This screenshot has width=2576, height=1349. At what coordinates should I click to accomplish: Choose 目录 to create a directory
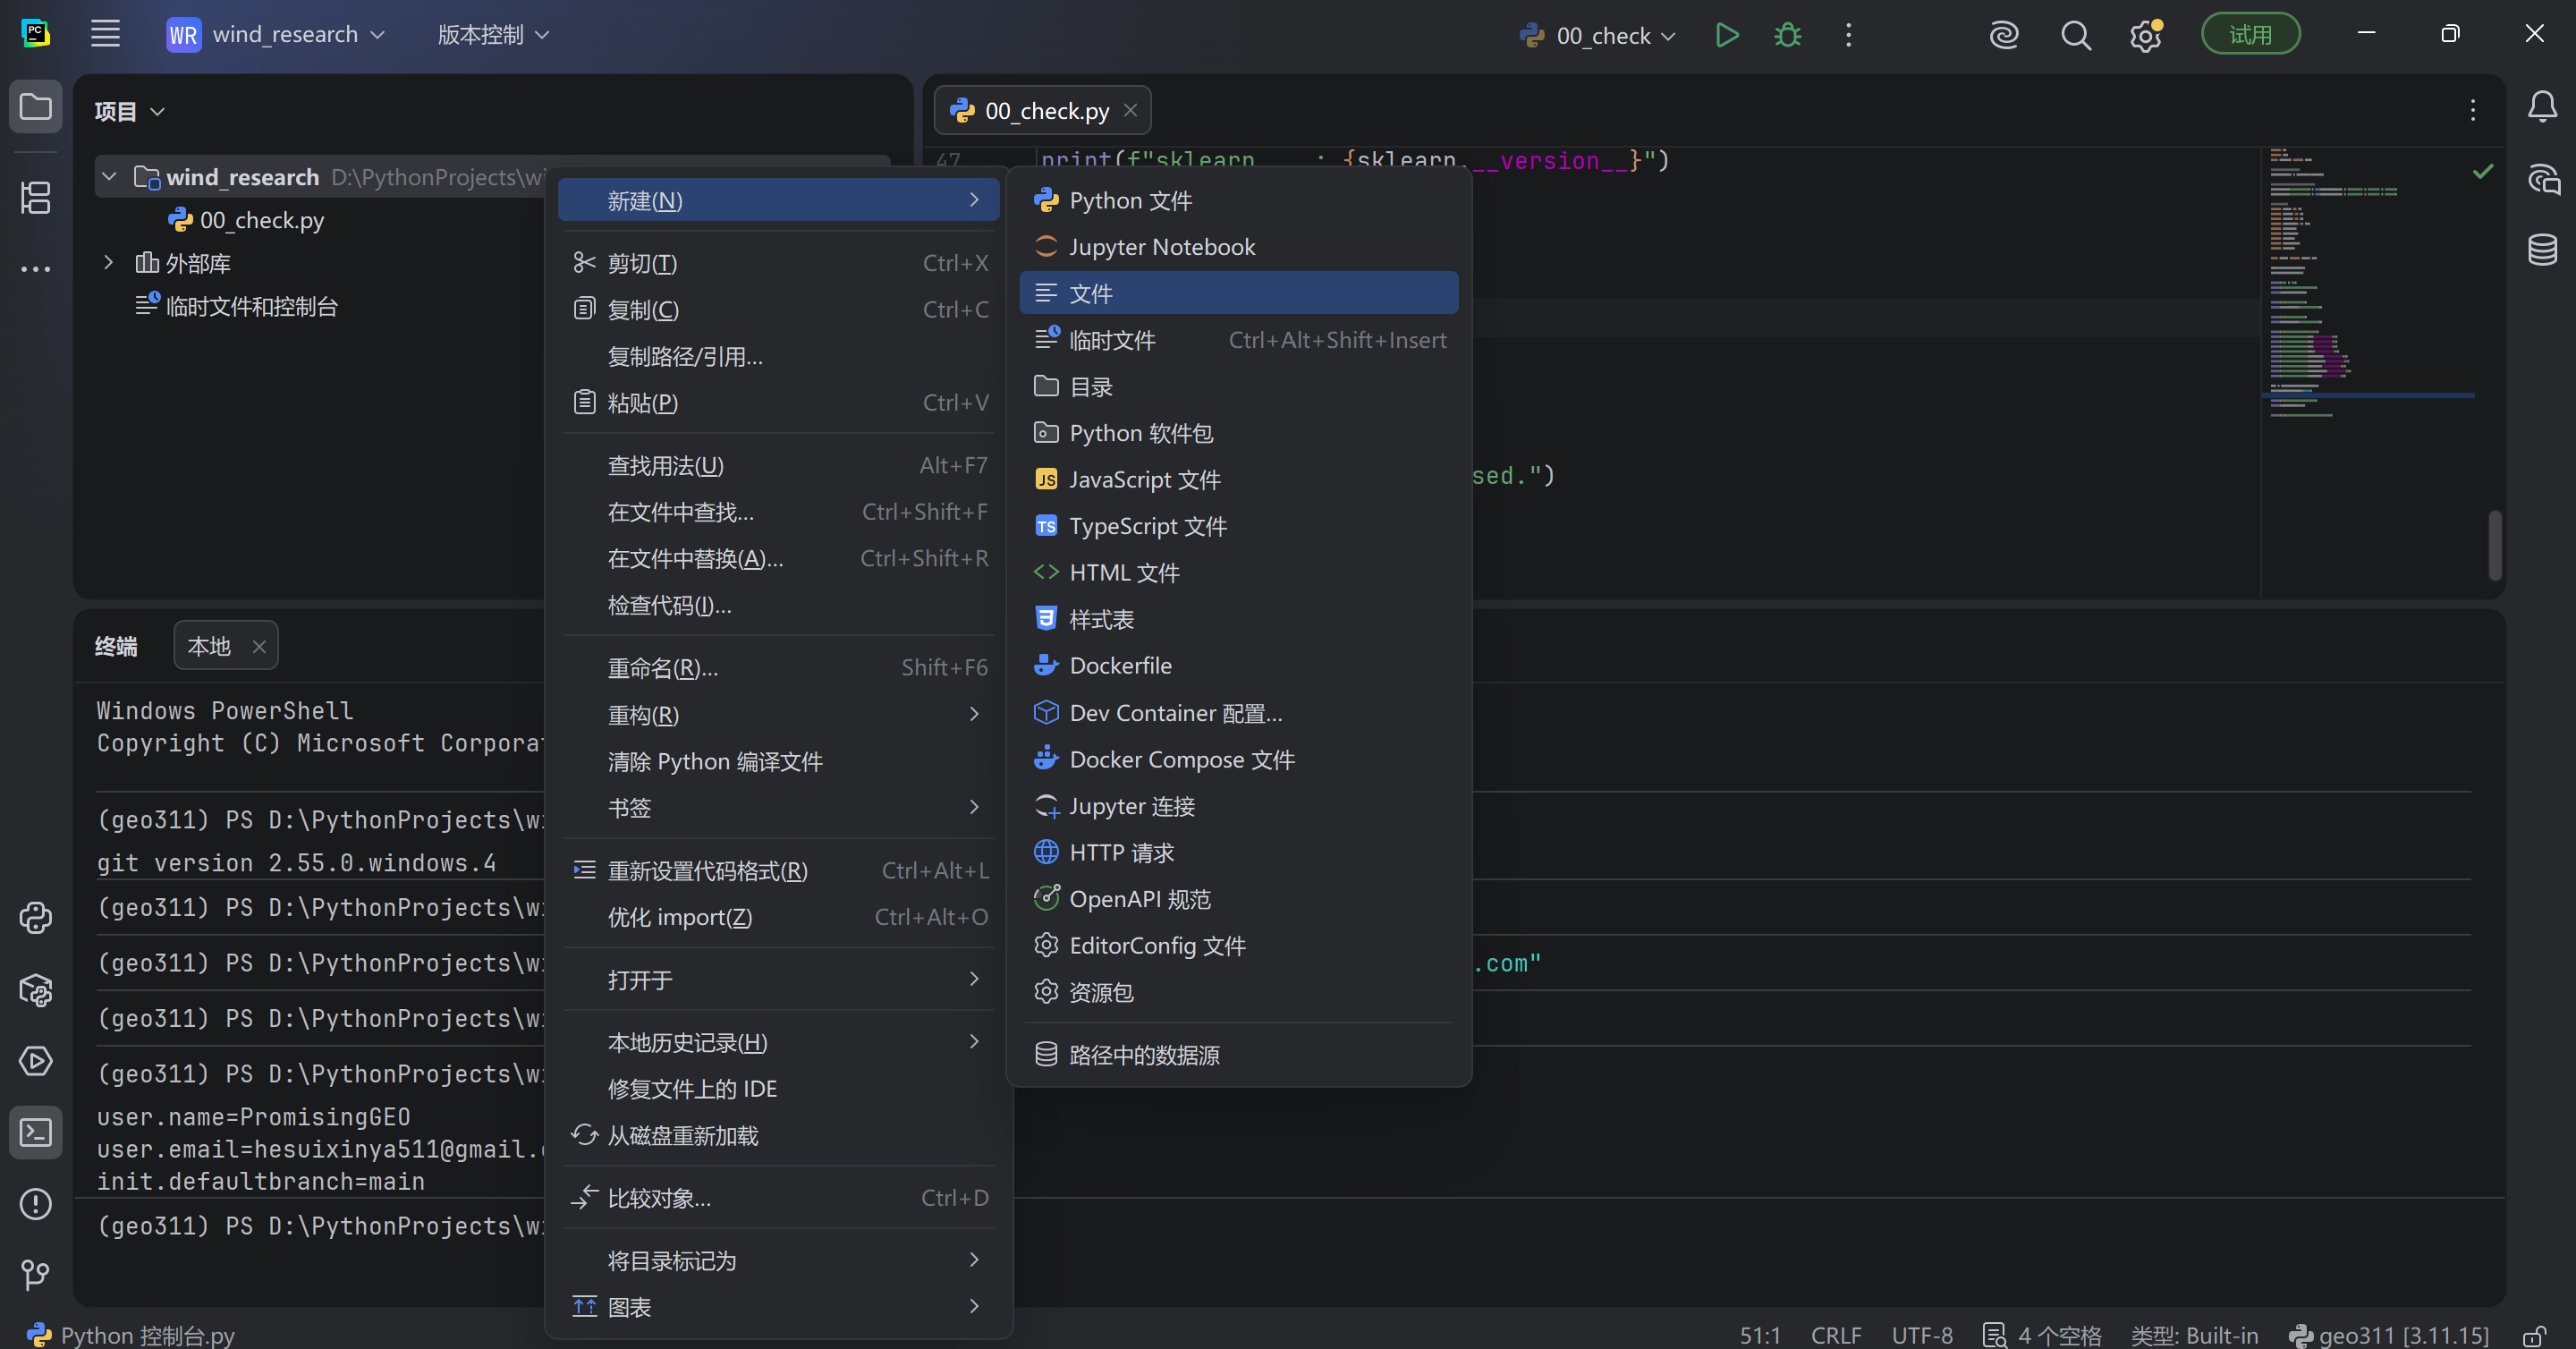pos(1239,386)
